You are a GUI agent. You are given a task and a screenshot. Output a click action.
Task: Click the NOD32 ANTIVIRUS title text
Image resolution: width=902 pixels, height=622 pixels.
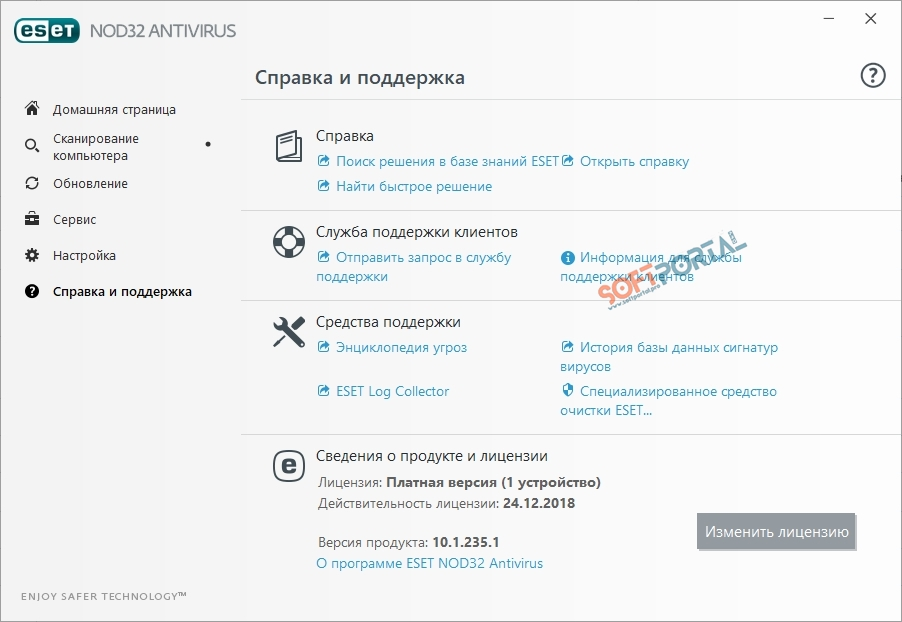(163, 30)
